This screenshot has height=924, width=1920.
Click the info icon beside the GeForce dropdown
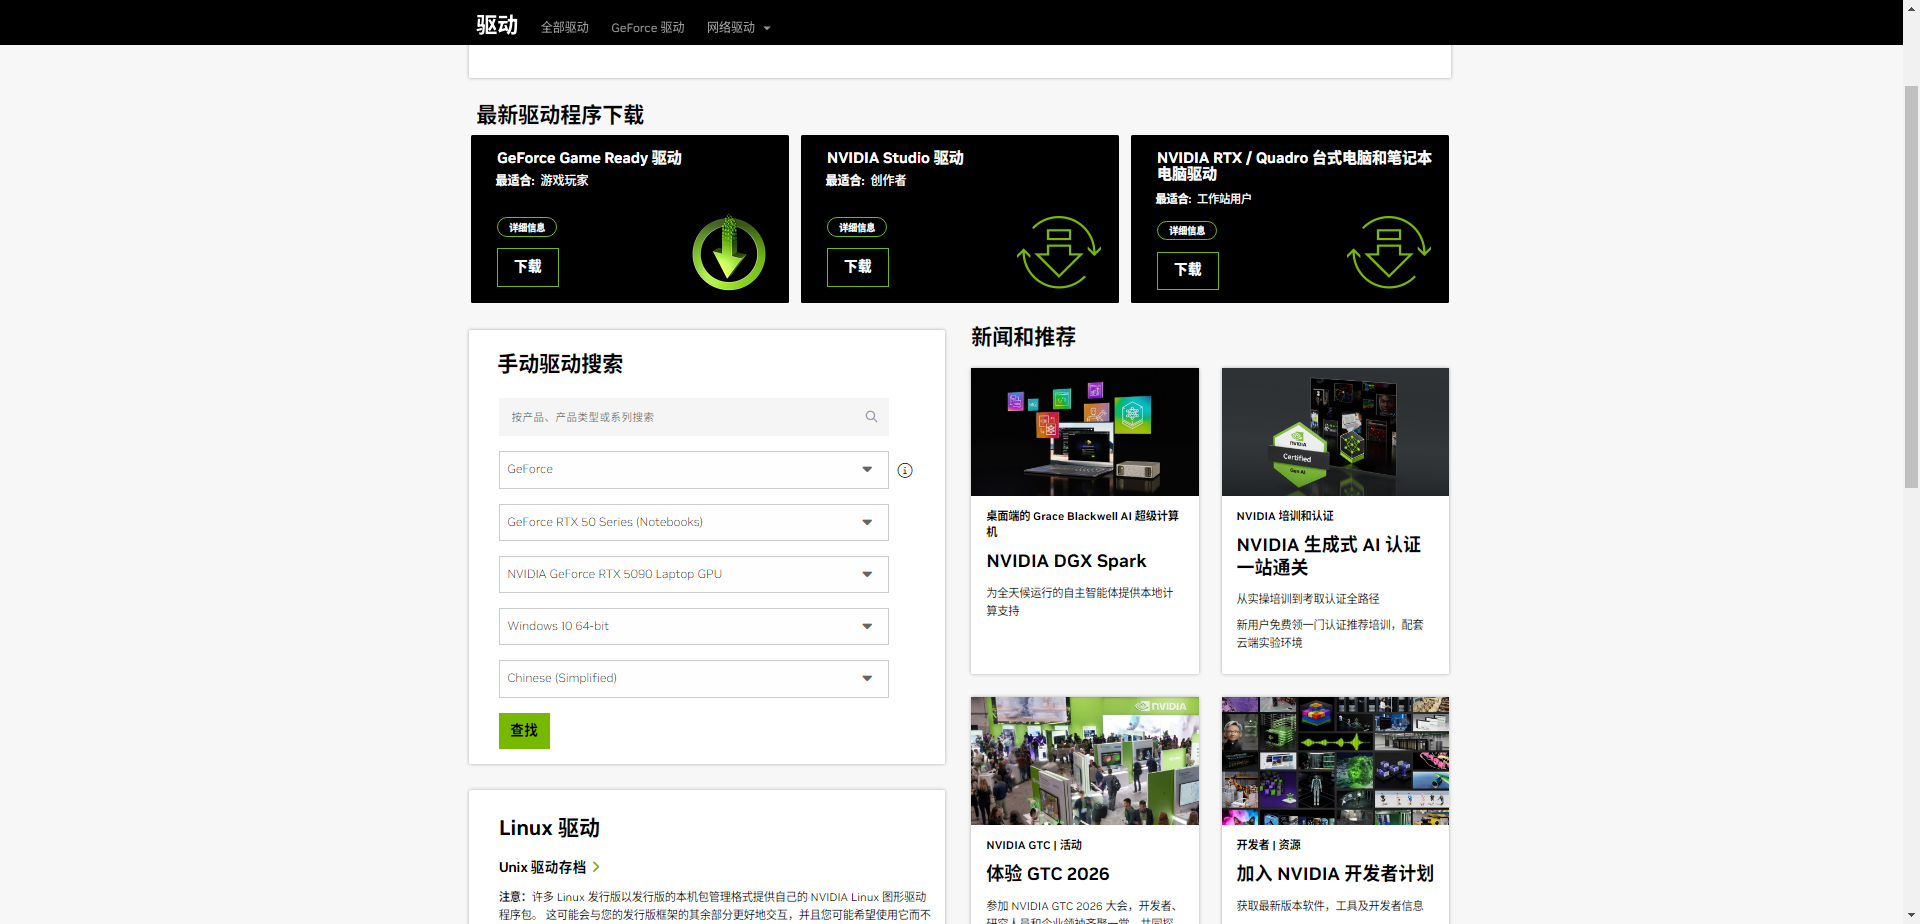pos(905,470)
